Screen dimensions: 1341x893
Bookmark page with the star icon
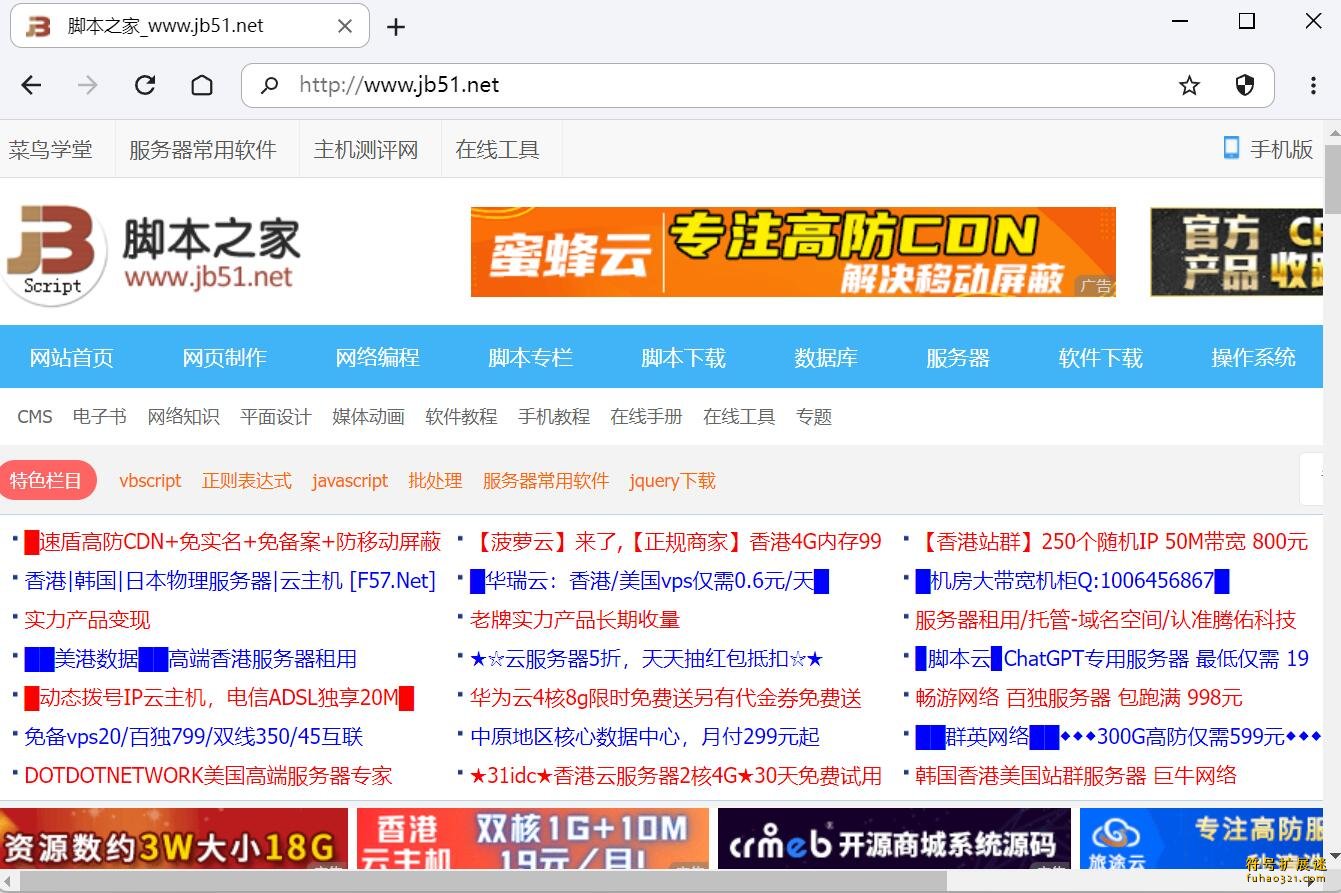tap(1189, 86)
